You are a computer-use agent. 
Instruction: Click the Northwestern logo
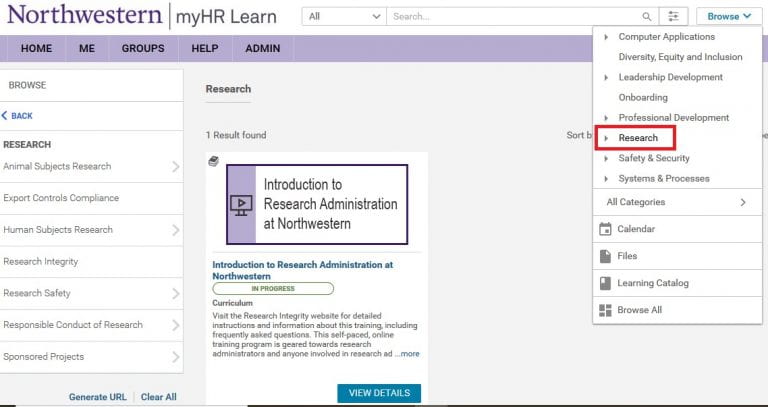point(84,15)
